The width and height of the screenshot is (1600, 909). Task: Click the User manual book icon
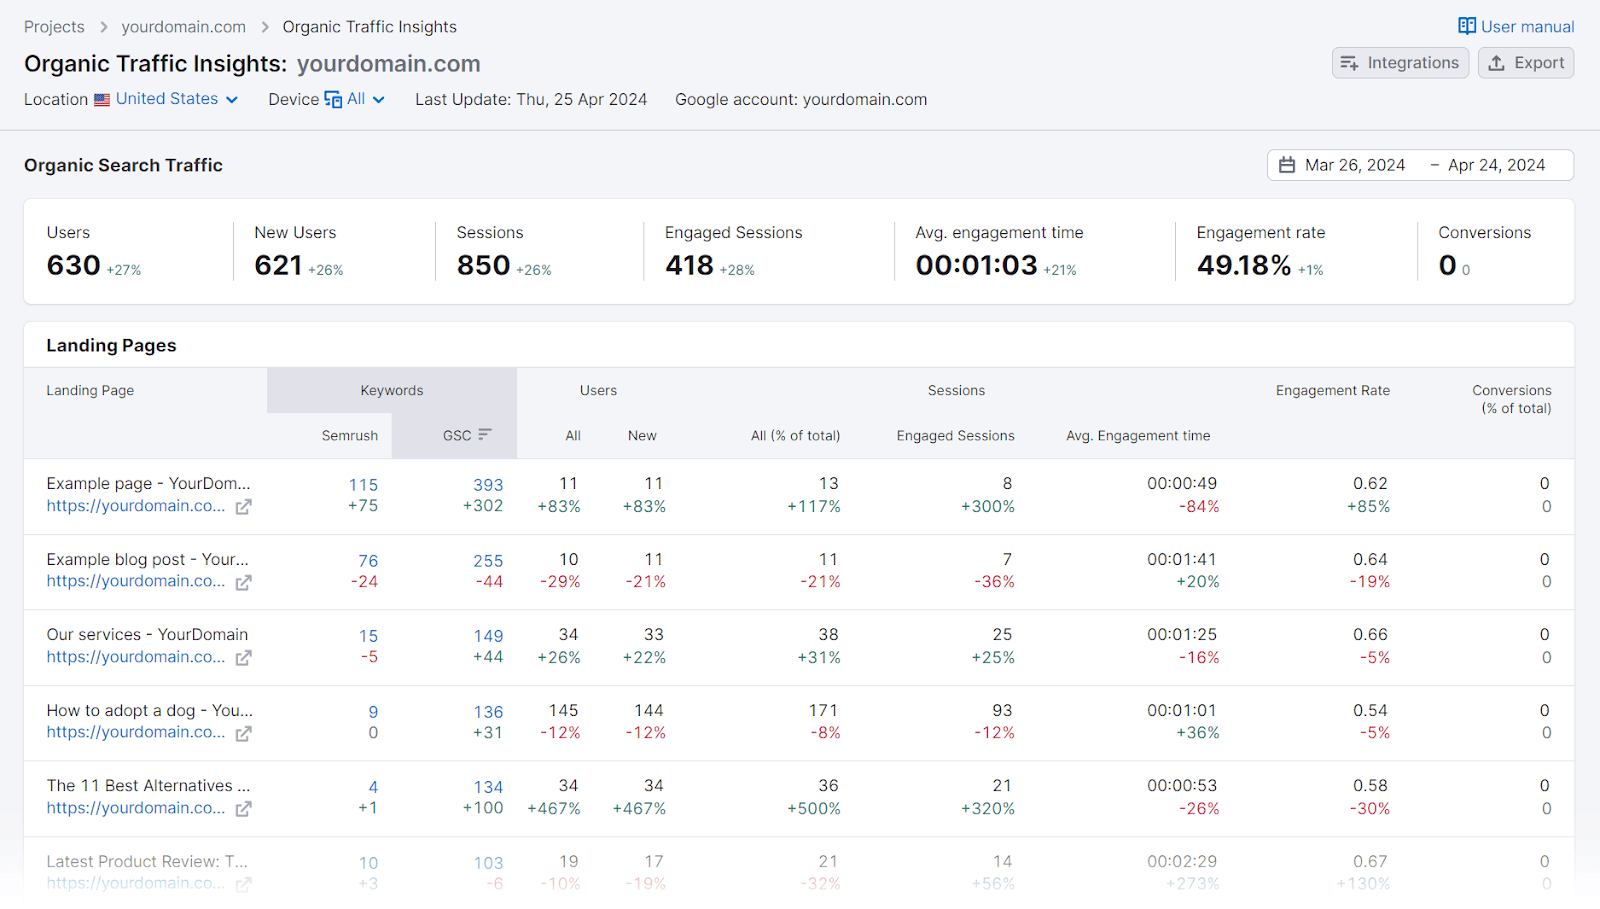pyautogui.click(x=1466, y=26)
